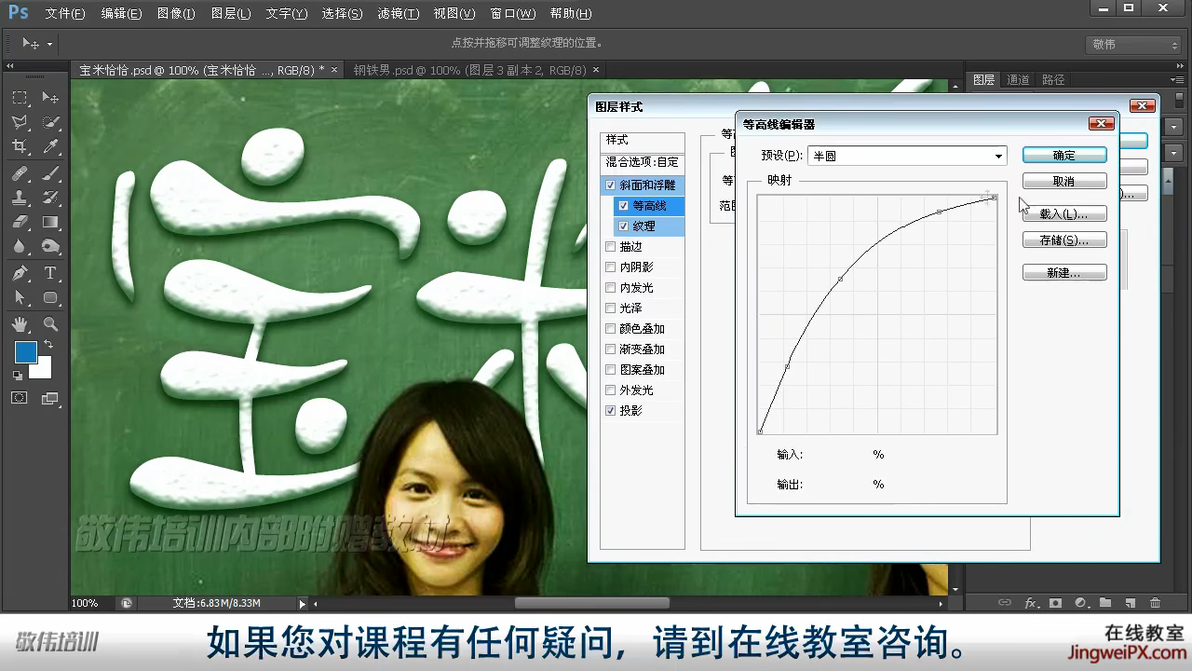Select the Move tool in the toolbox

pos(50,97)
